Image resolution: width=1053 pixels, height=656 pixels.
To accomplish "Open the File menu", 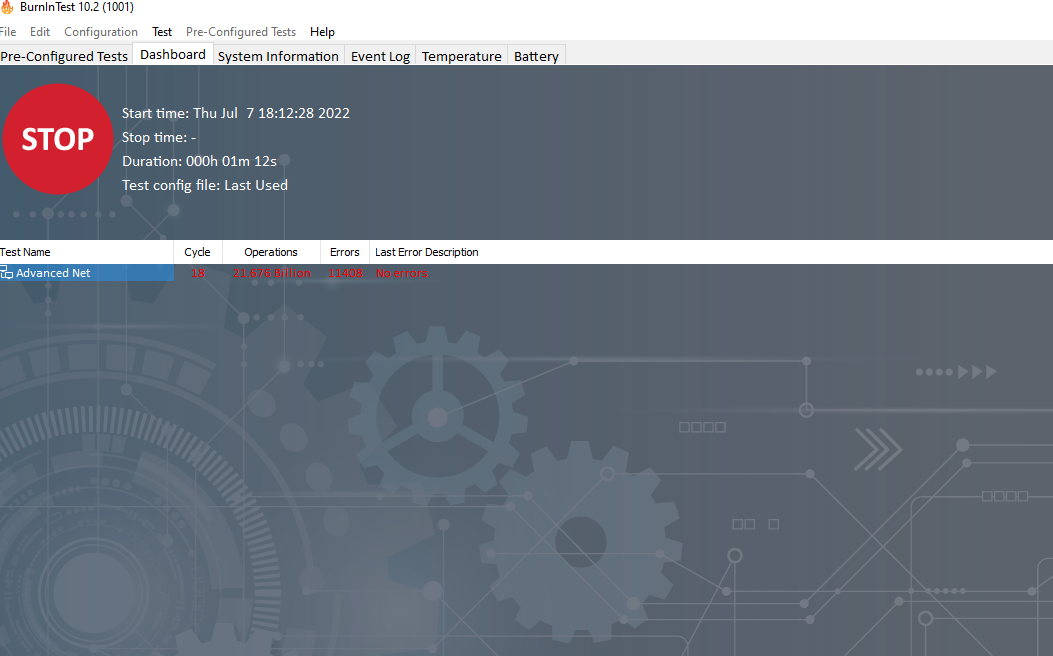I will coord(8,32).
